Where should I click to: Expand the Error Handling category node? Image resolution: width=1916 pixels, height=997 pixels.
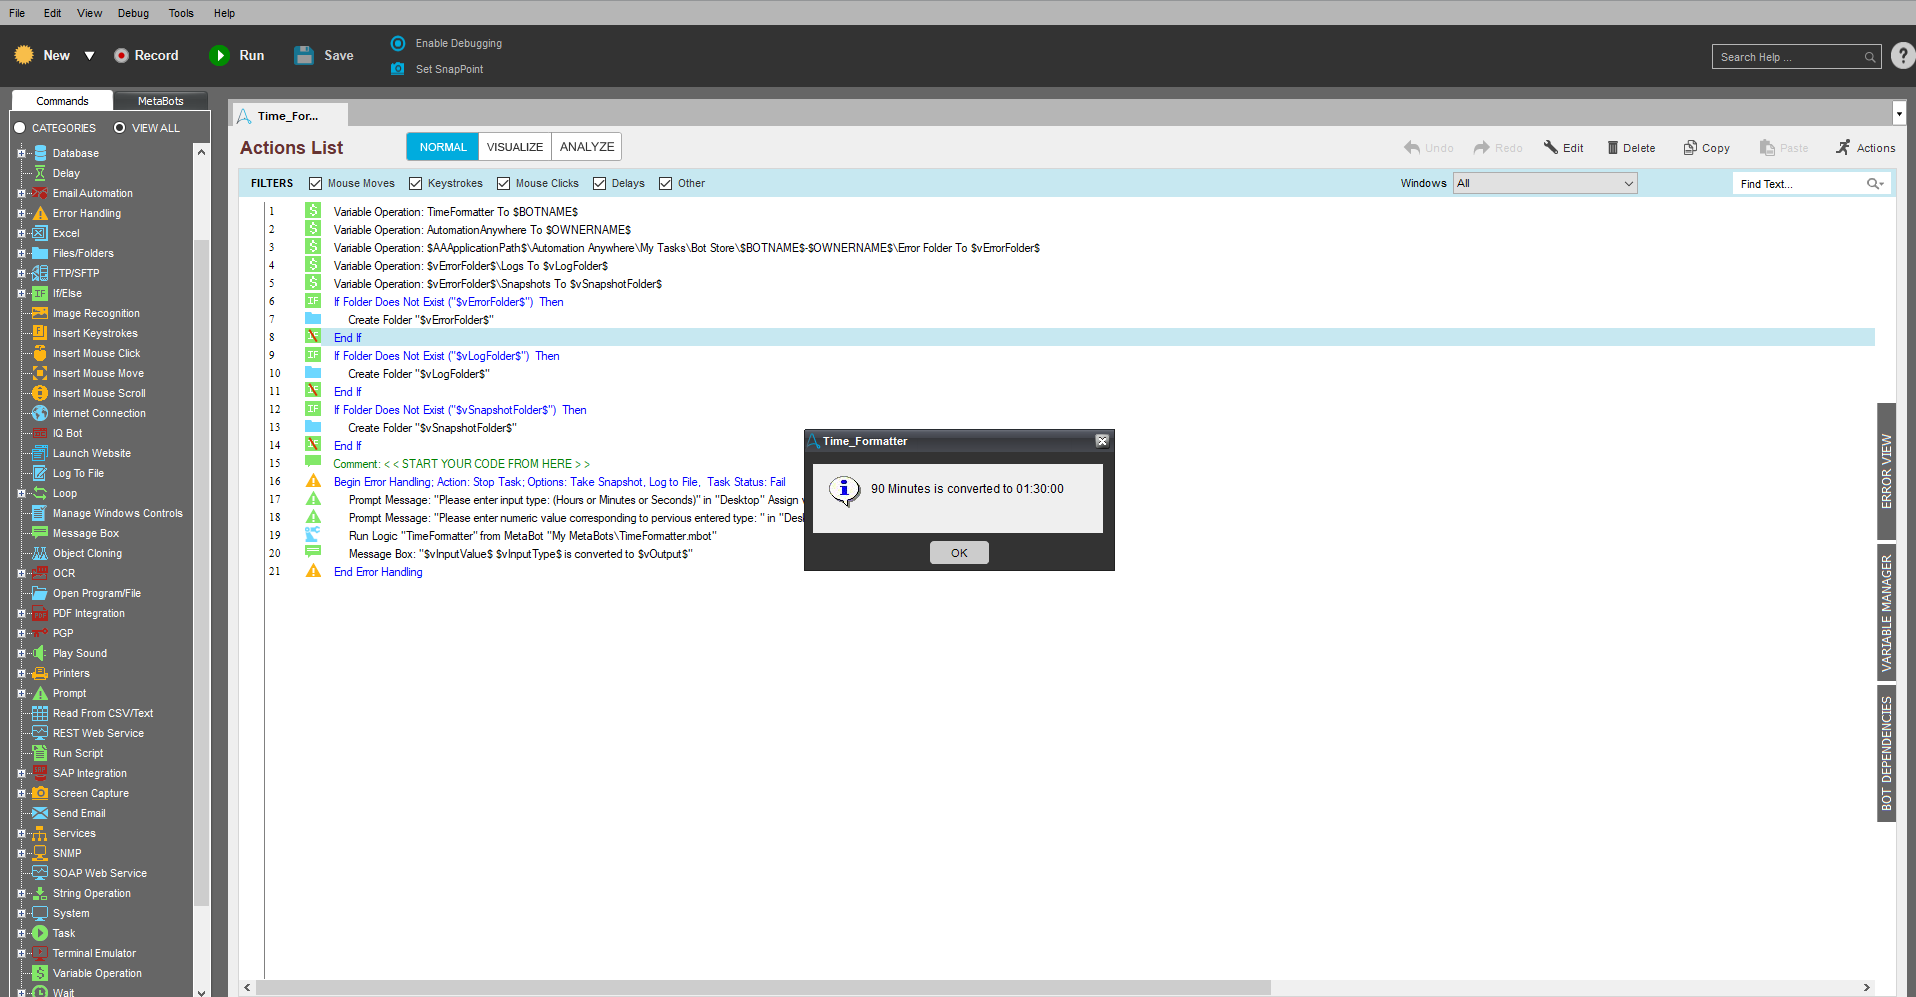pyautogui.click(x=21, y=213)
